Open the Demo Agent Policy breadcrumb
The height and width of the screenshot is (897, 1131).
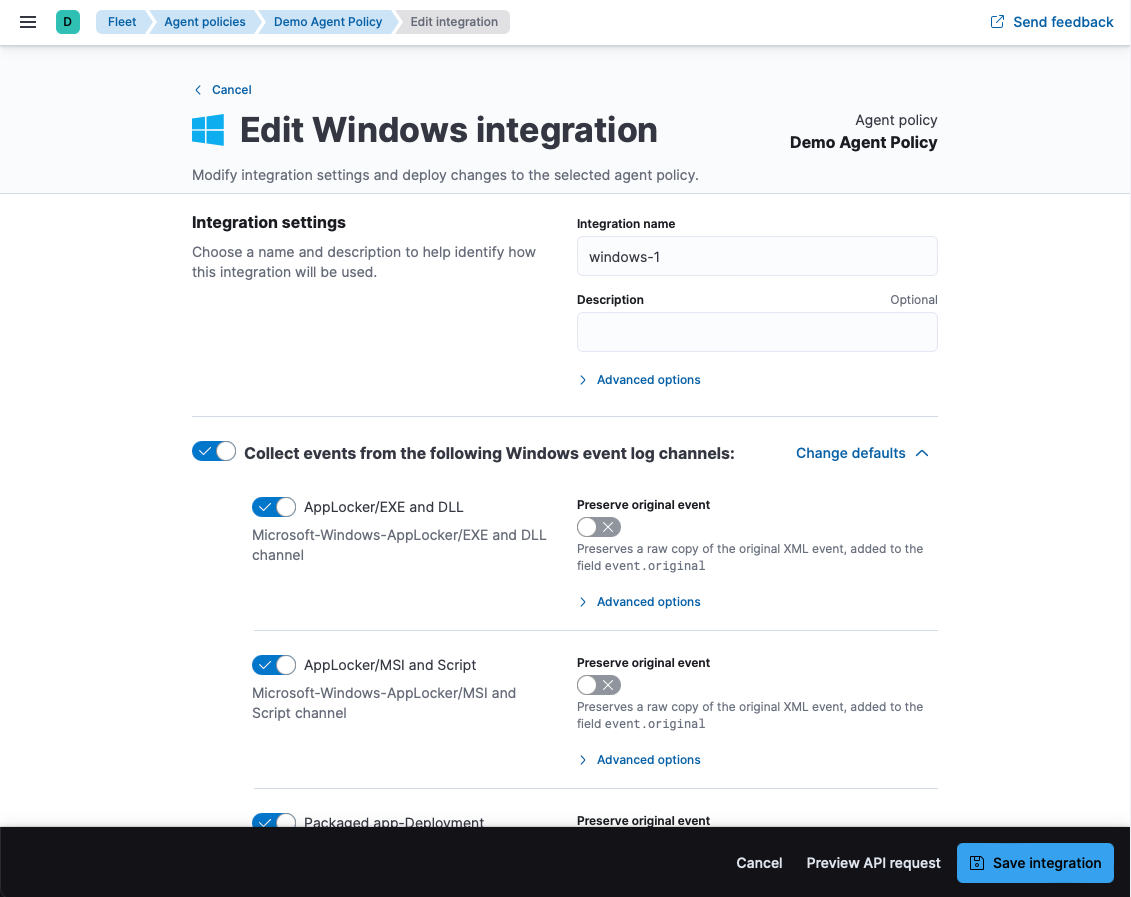(328, 22)
